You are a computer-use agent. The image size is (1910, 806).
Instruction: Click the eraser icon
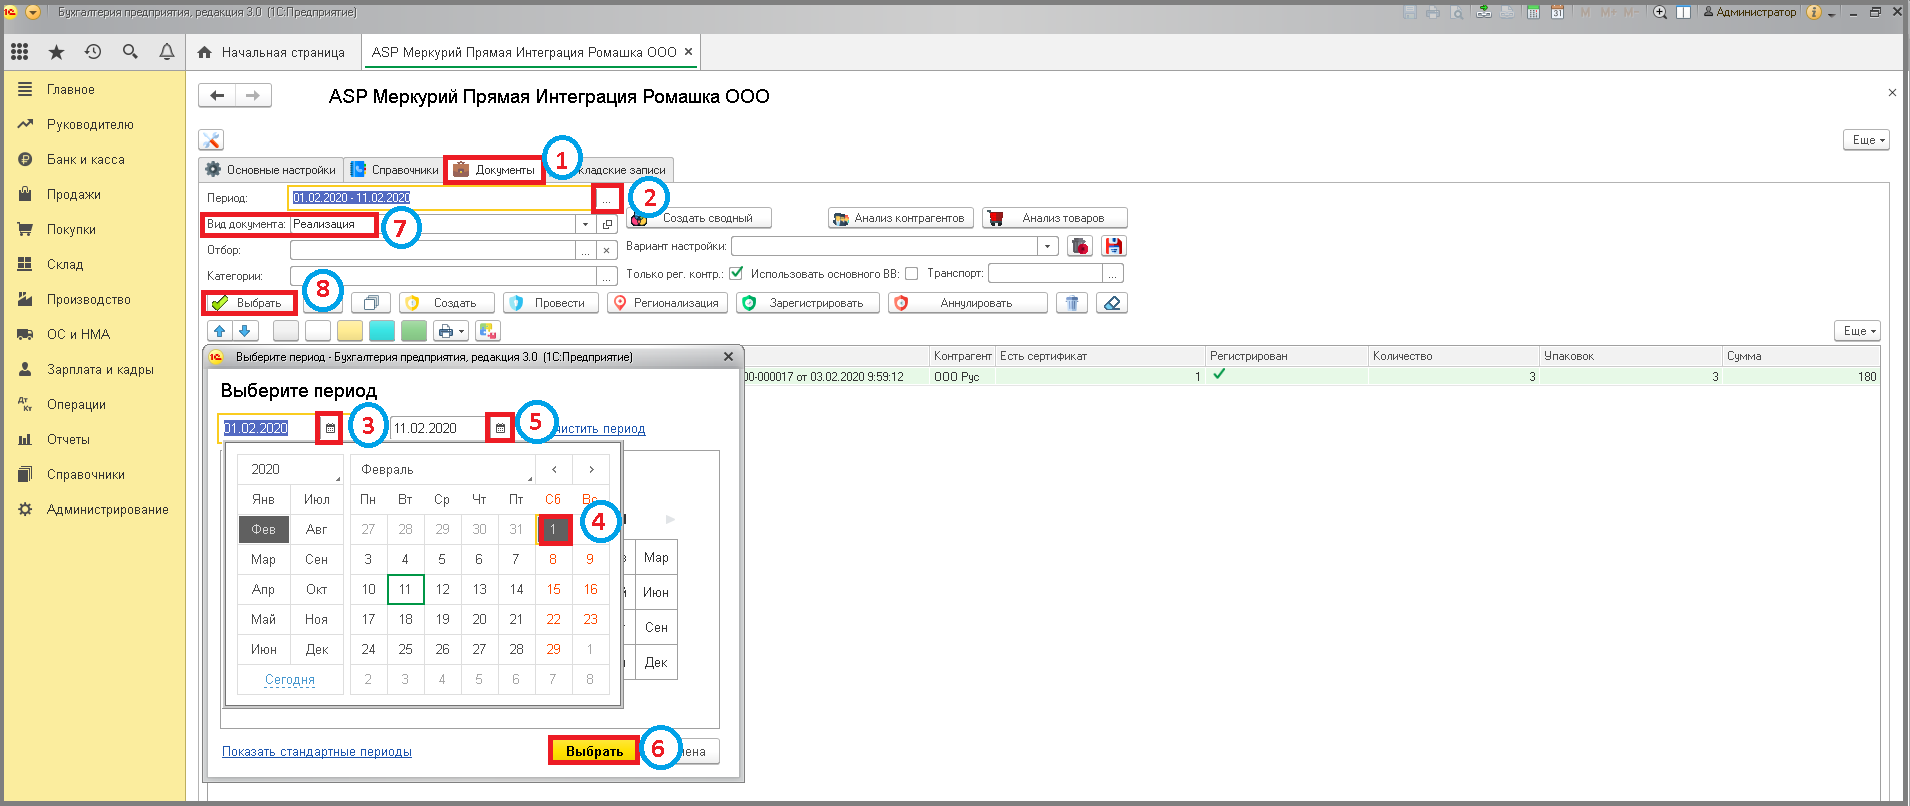(x=1112, y=303)
